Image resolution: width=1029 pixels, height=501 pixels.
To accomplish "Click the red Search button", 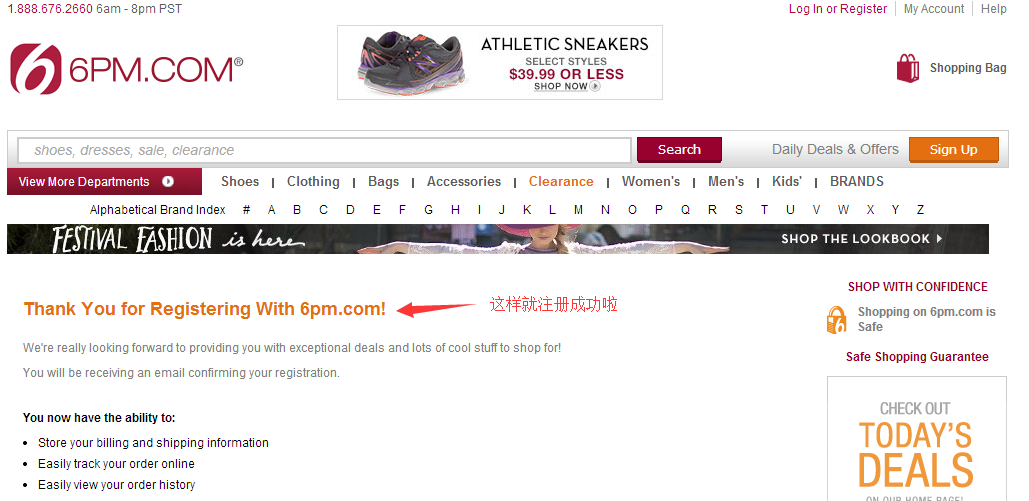I will tap(679, 150).
